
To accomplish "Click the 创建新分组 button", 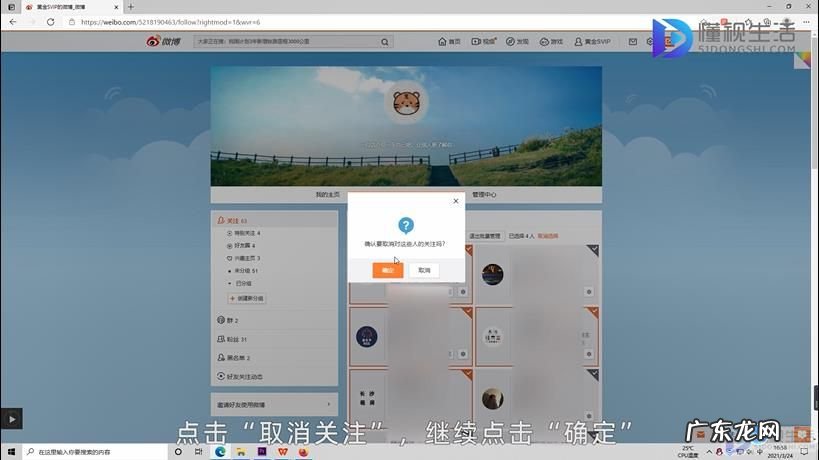I will (x=247, y=298).
